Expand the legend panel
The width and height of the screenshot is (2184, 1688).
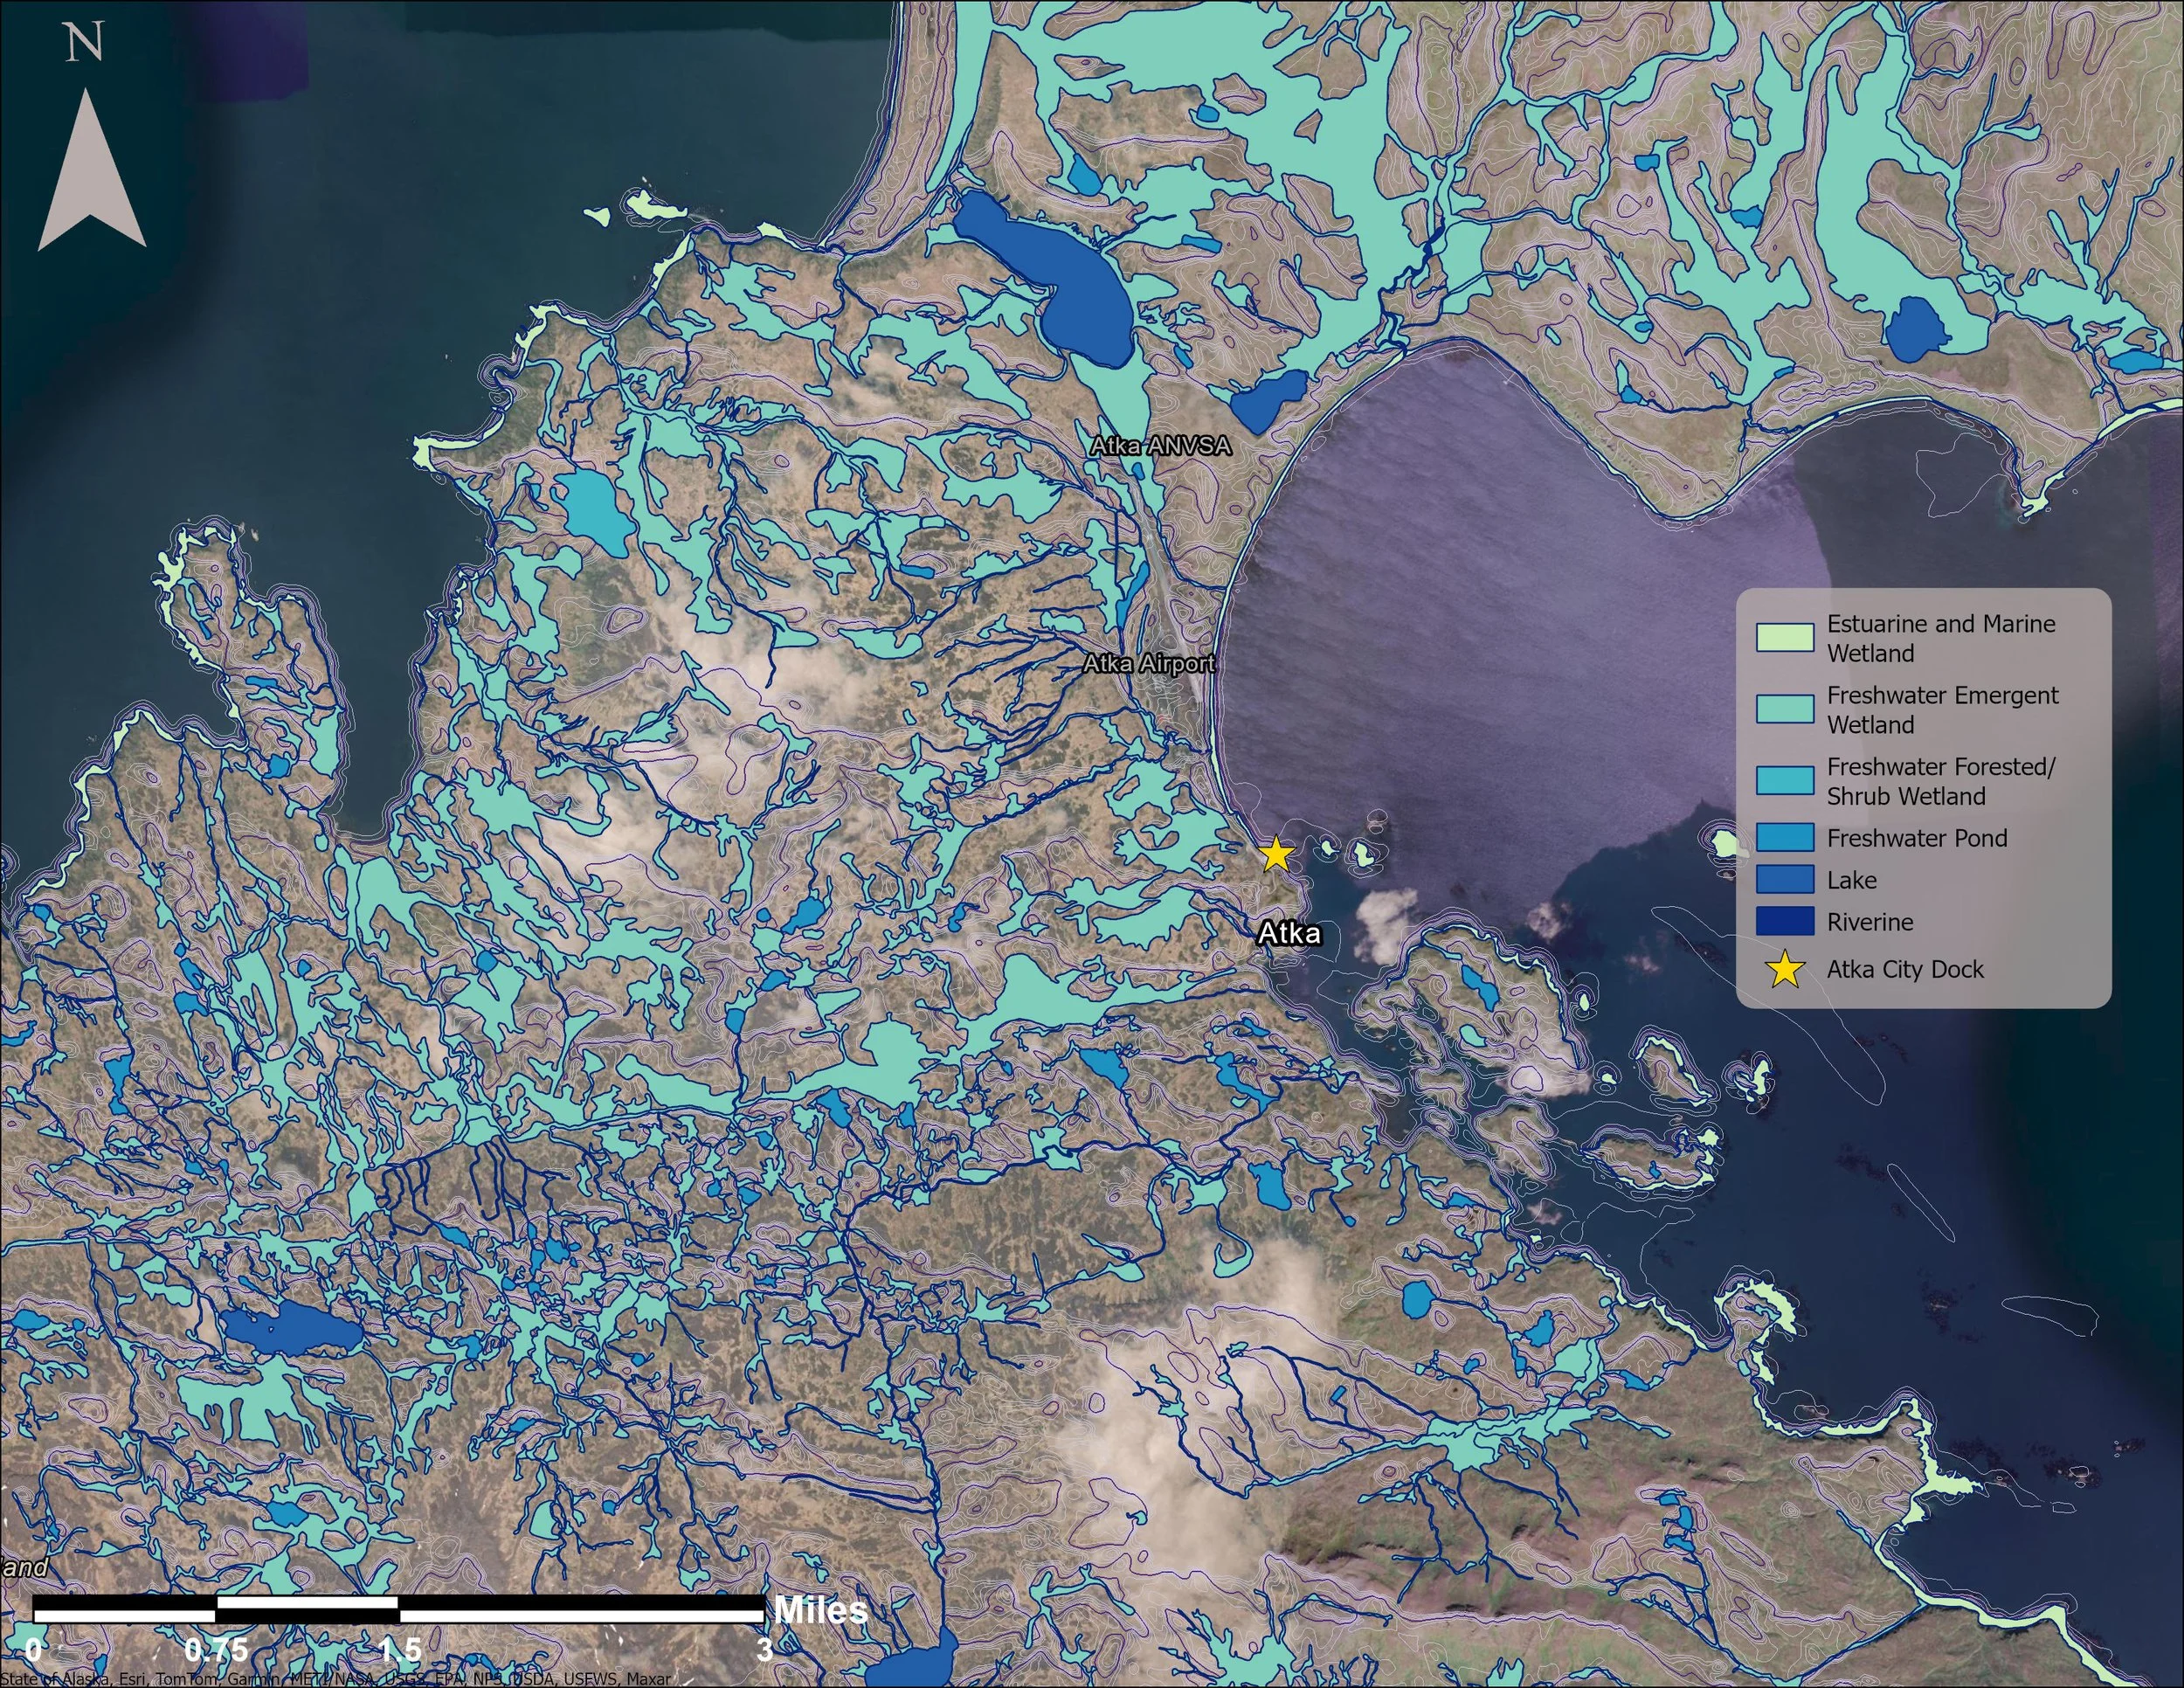pos(1925,800)
